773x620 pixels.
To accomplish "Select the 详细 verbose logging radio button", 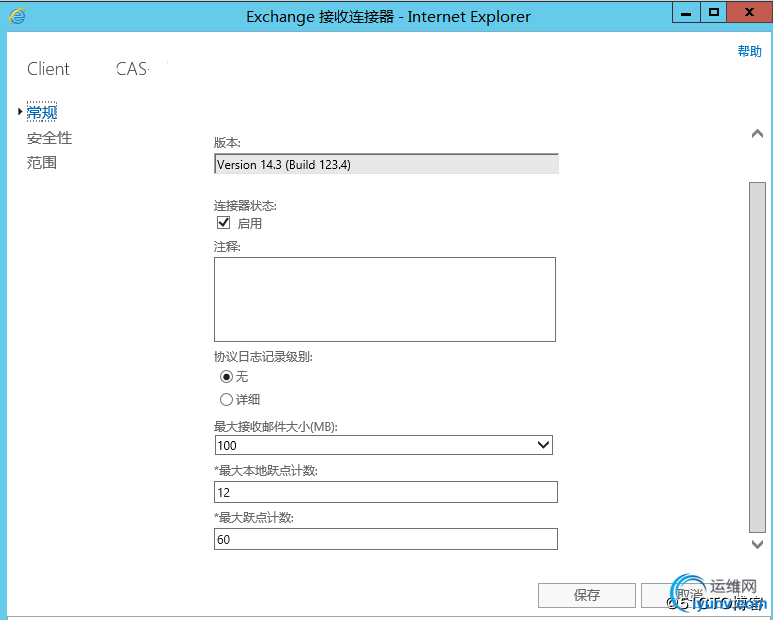I will pyautogui.click(x=226, y=399).
